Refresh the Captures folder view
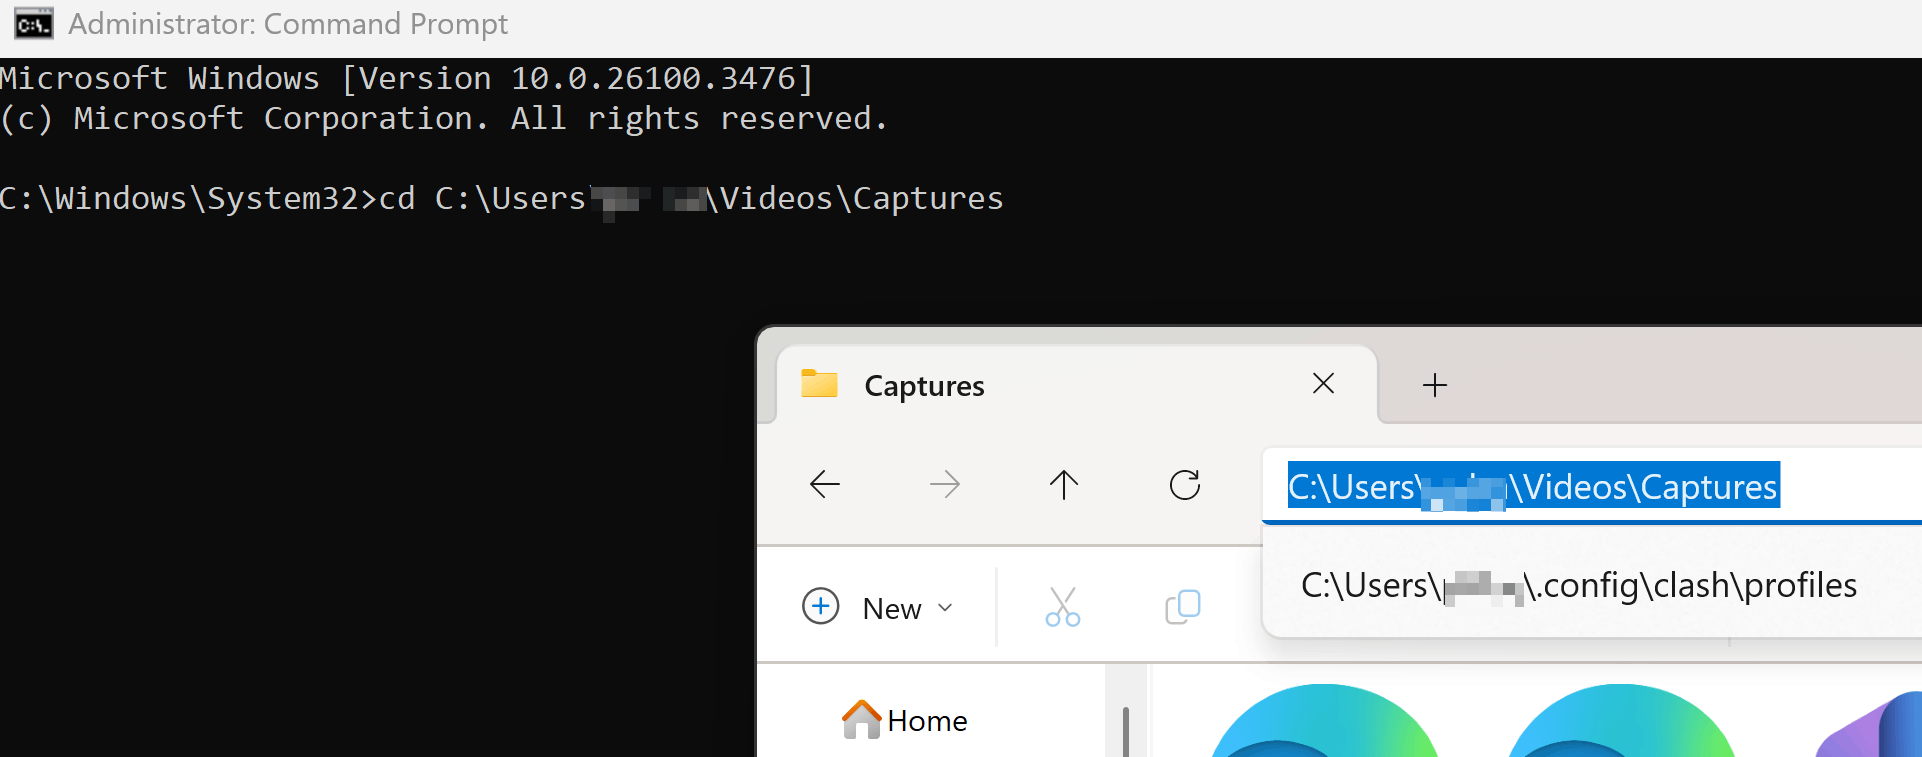The width and height of the screenshot is (1922, 757). click(x=1184, y=485)
